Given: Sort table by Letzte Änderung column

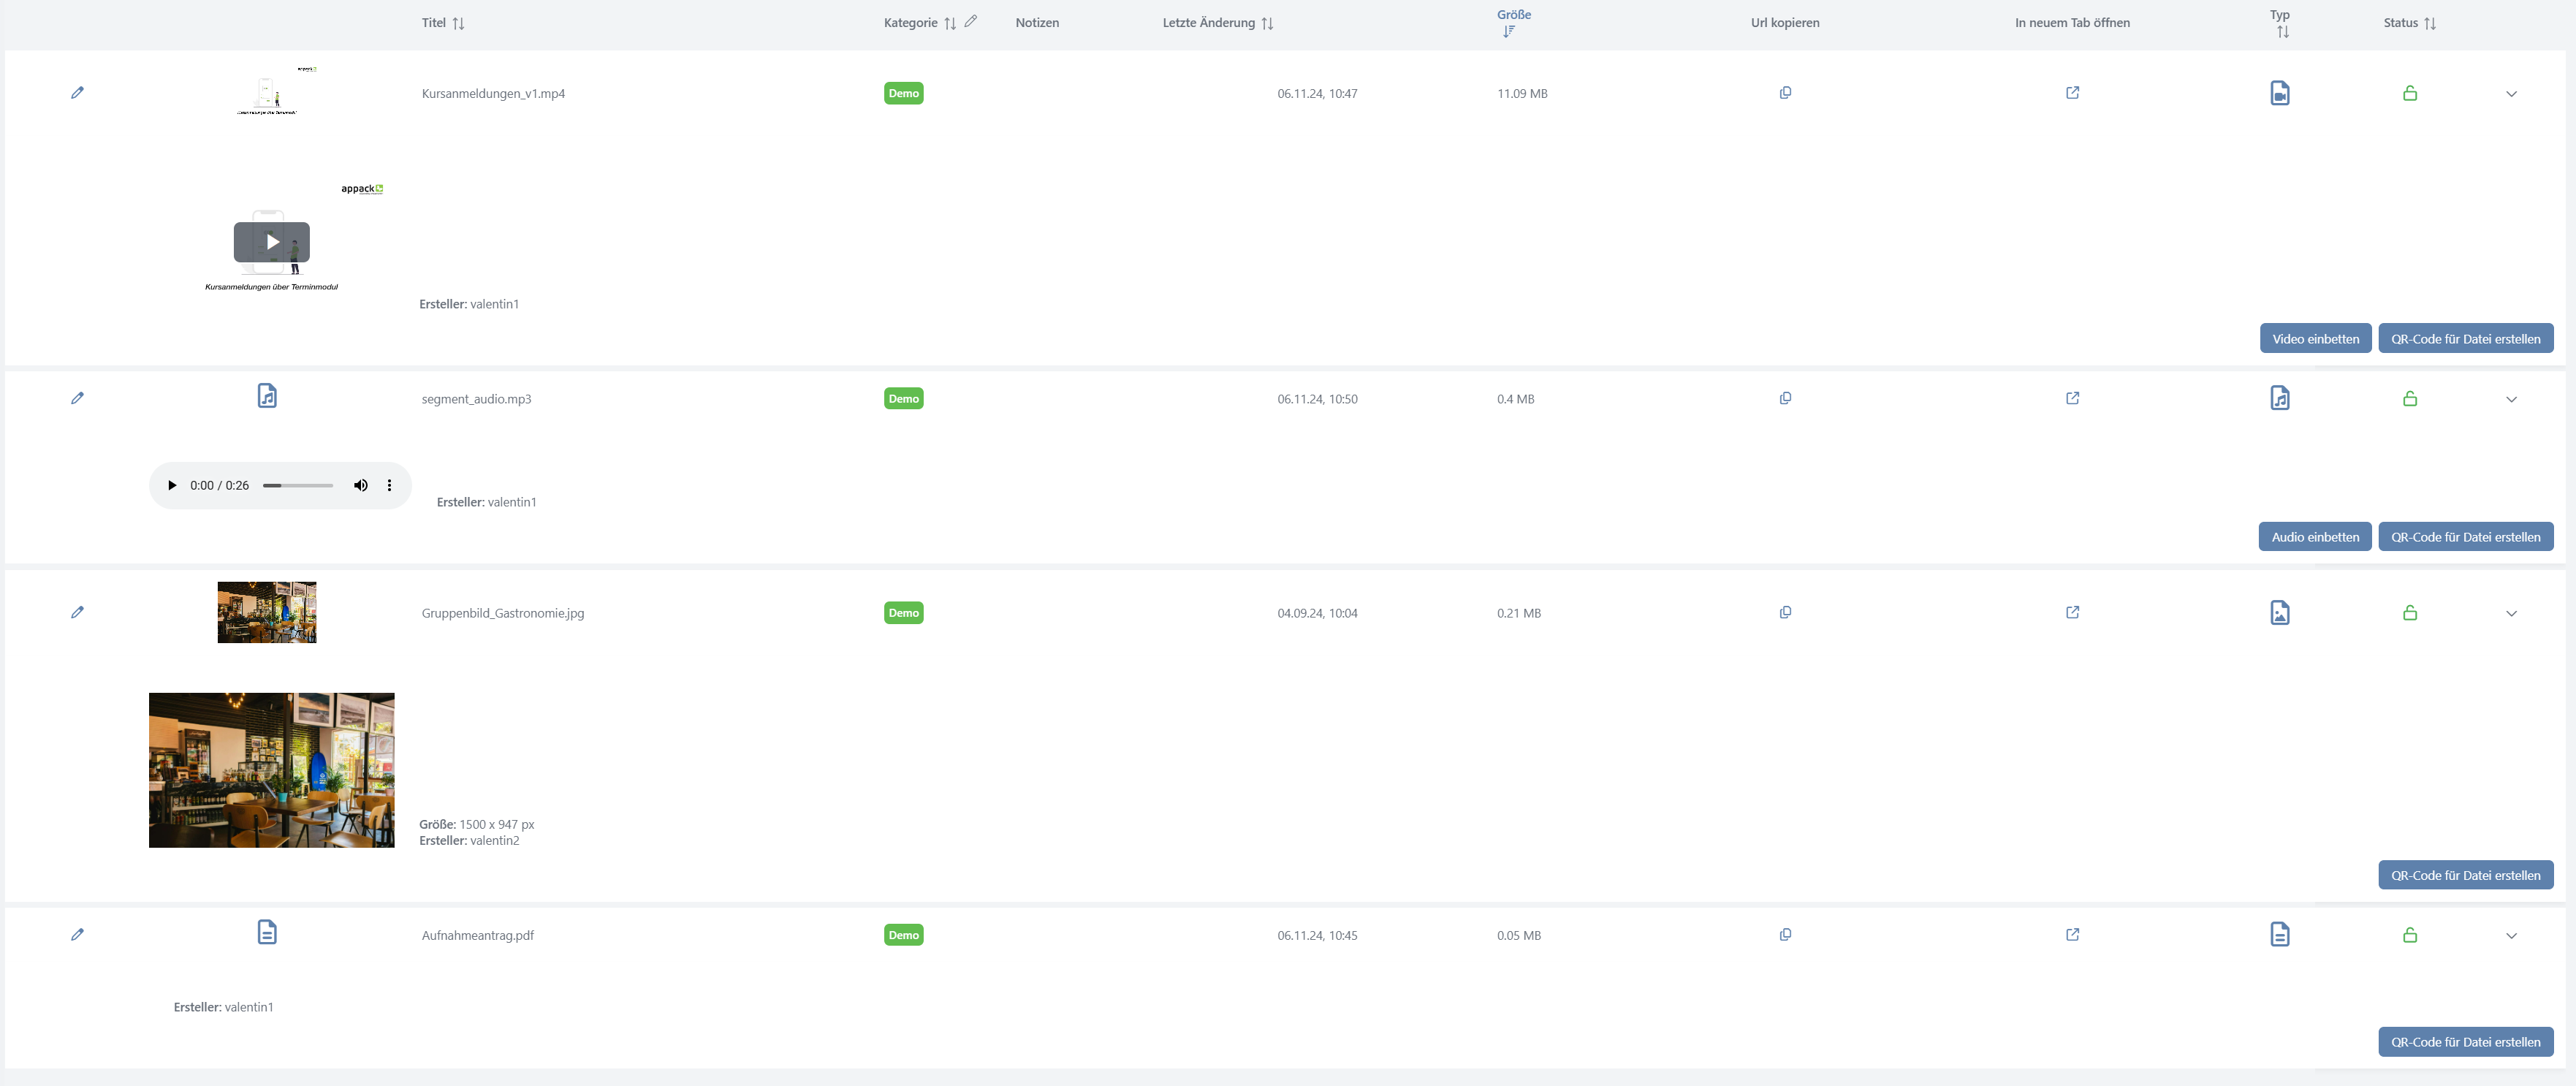Looking at the screenshot, I should tap(1267, 23).
